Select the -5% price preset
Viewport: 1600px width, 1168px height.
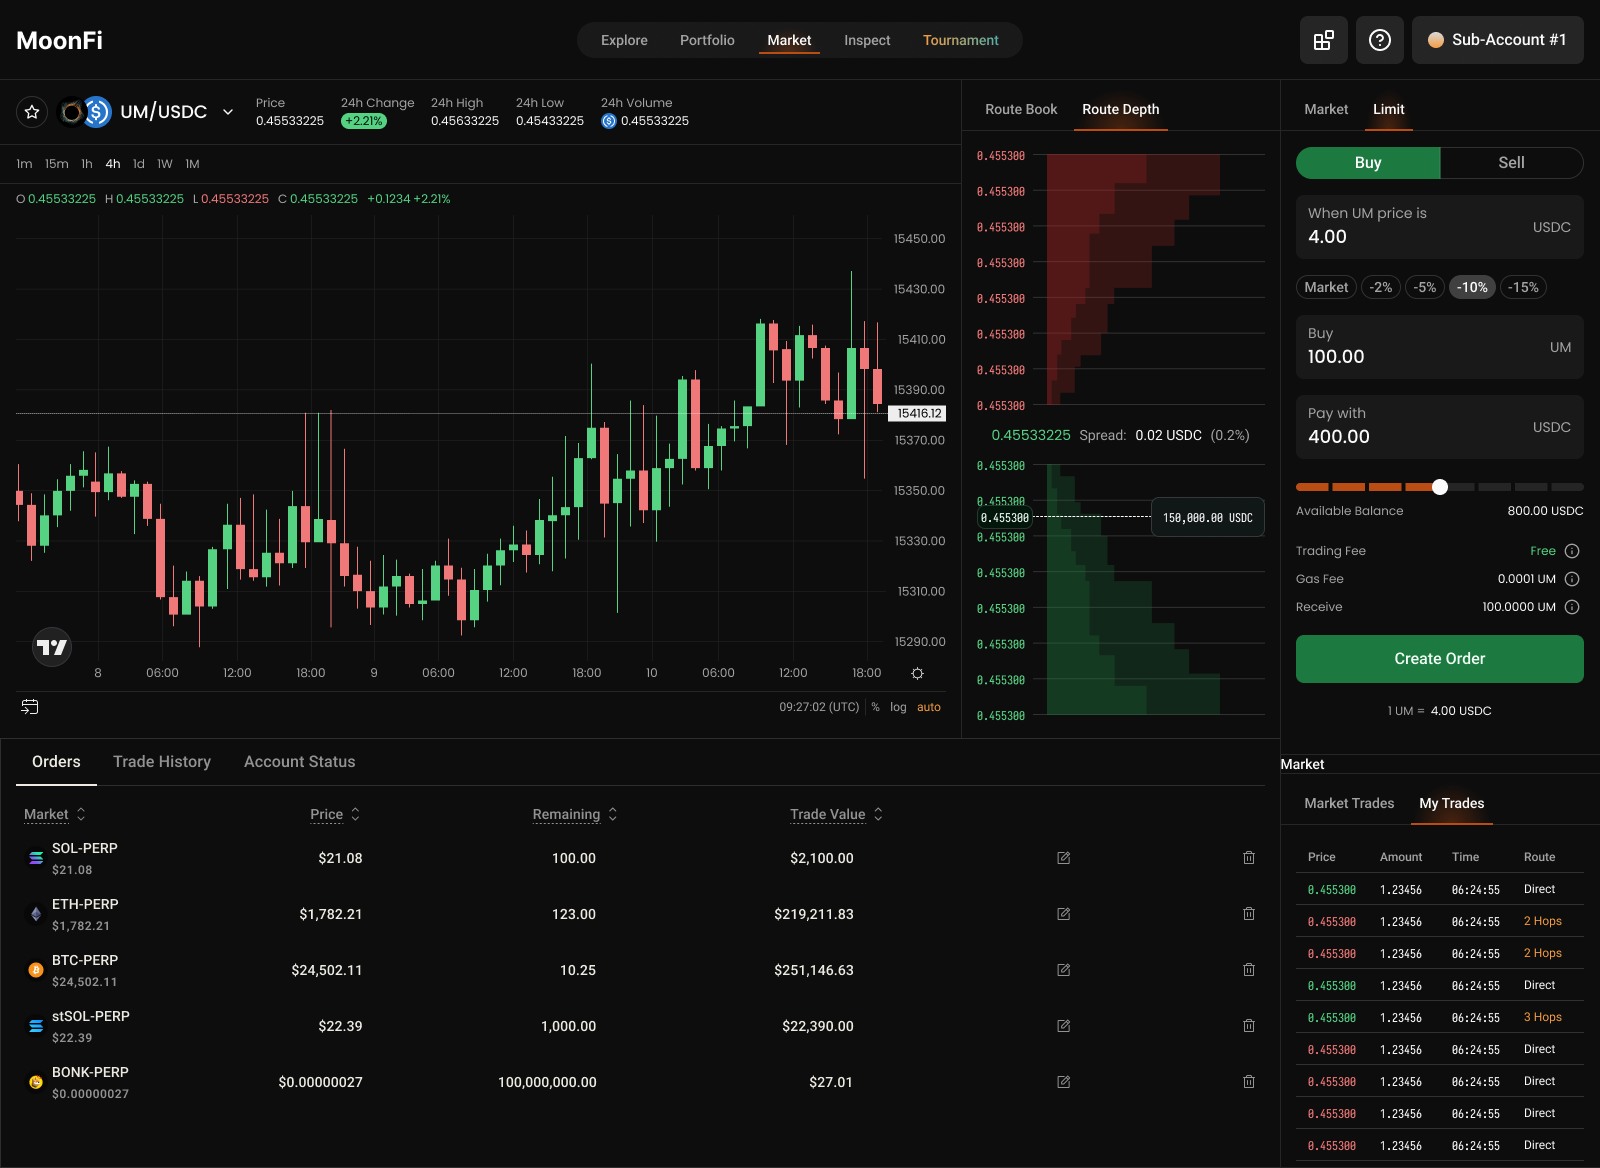tap(1424, 287)
